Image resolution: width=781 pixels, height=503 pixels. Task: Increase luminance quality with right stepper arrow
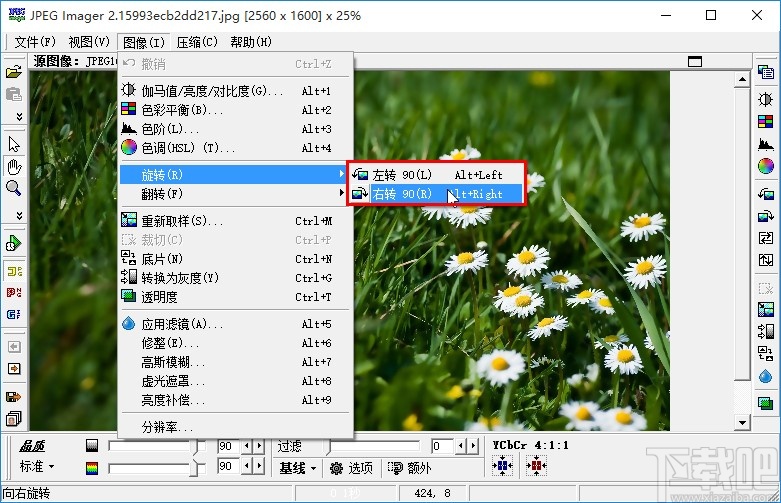(259, 446)
